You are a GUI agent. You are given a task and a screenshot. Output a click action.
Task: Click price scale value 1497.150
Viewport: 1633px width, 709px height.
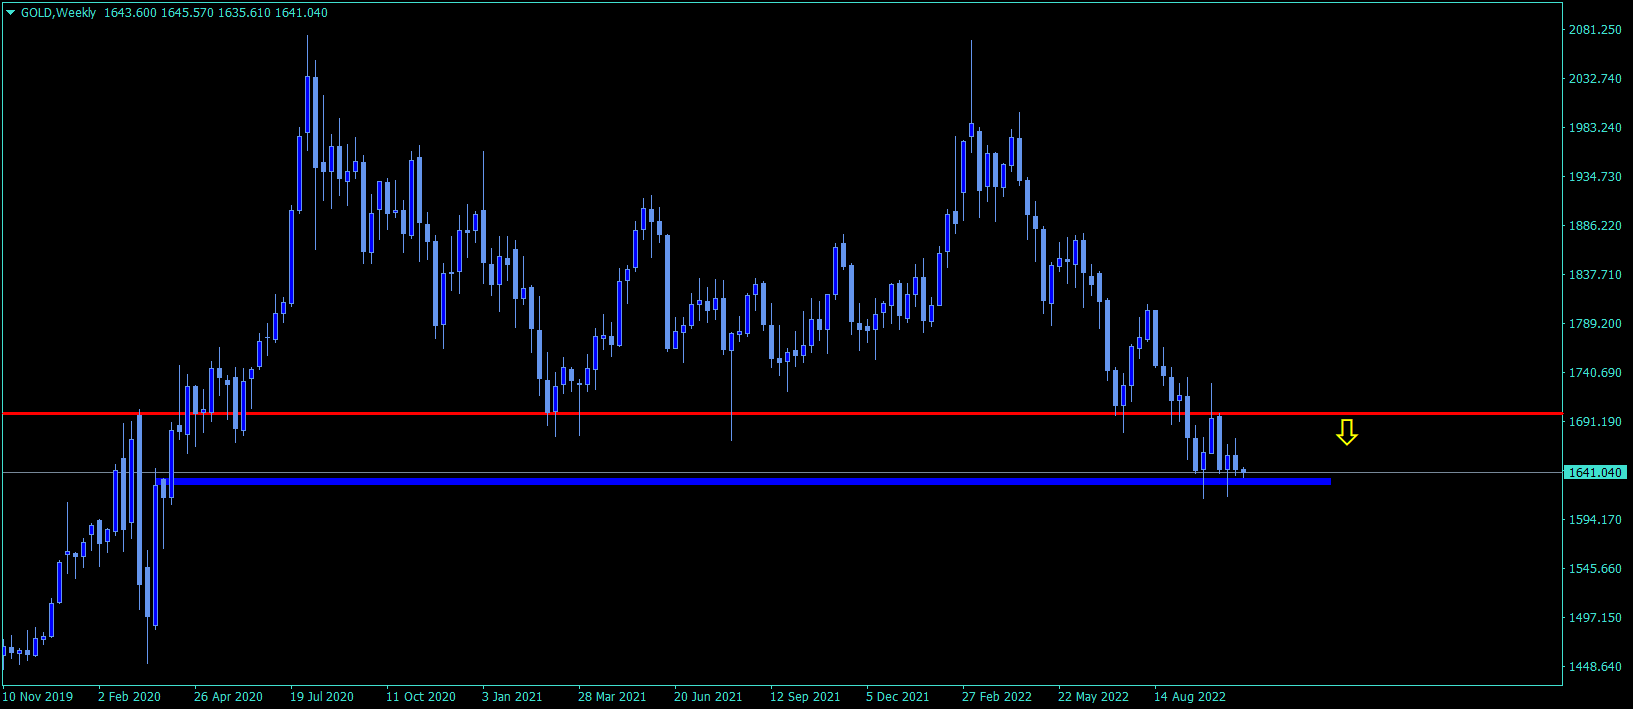point(1595,618)
